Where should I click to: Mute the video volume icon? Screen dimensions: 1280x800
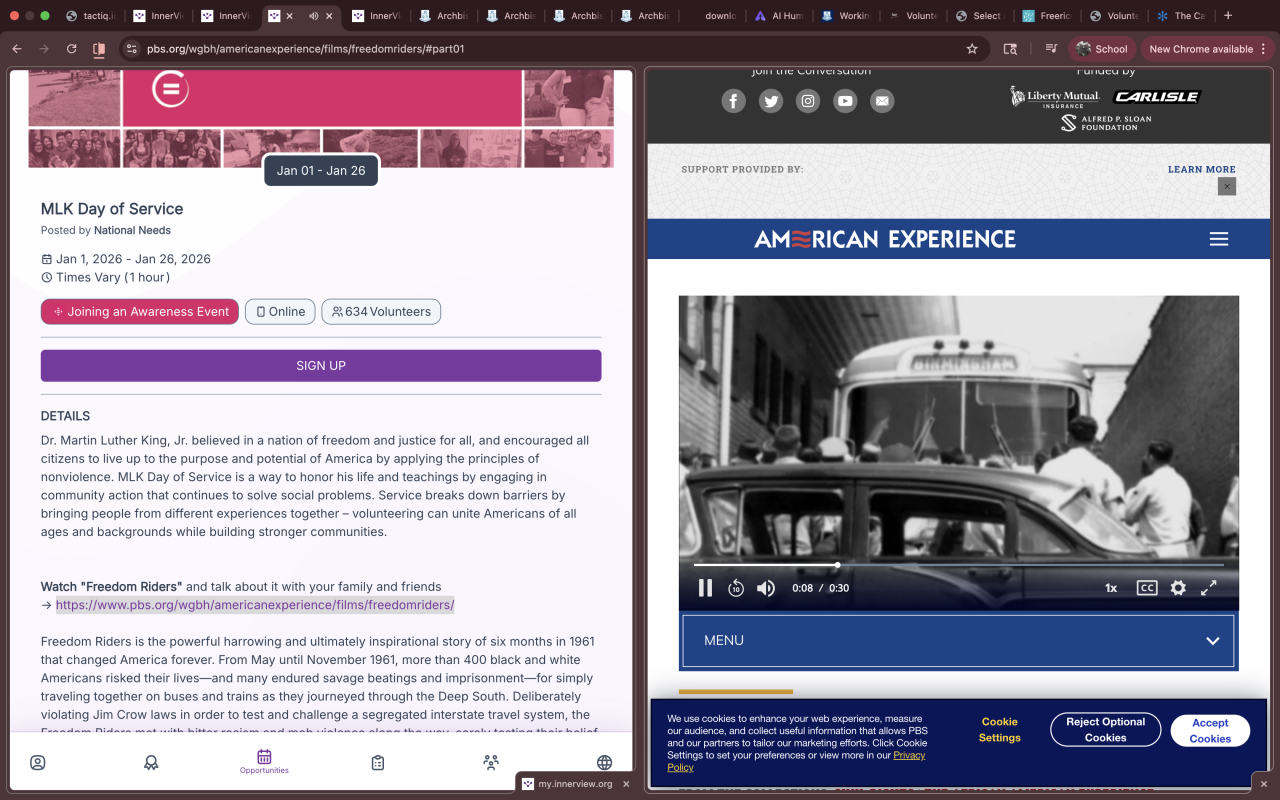point(766,588)
